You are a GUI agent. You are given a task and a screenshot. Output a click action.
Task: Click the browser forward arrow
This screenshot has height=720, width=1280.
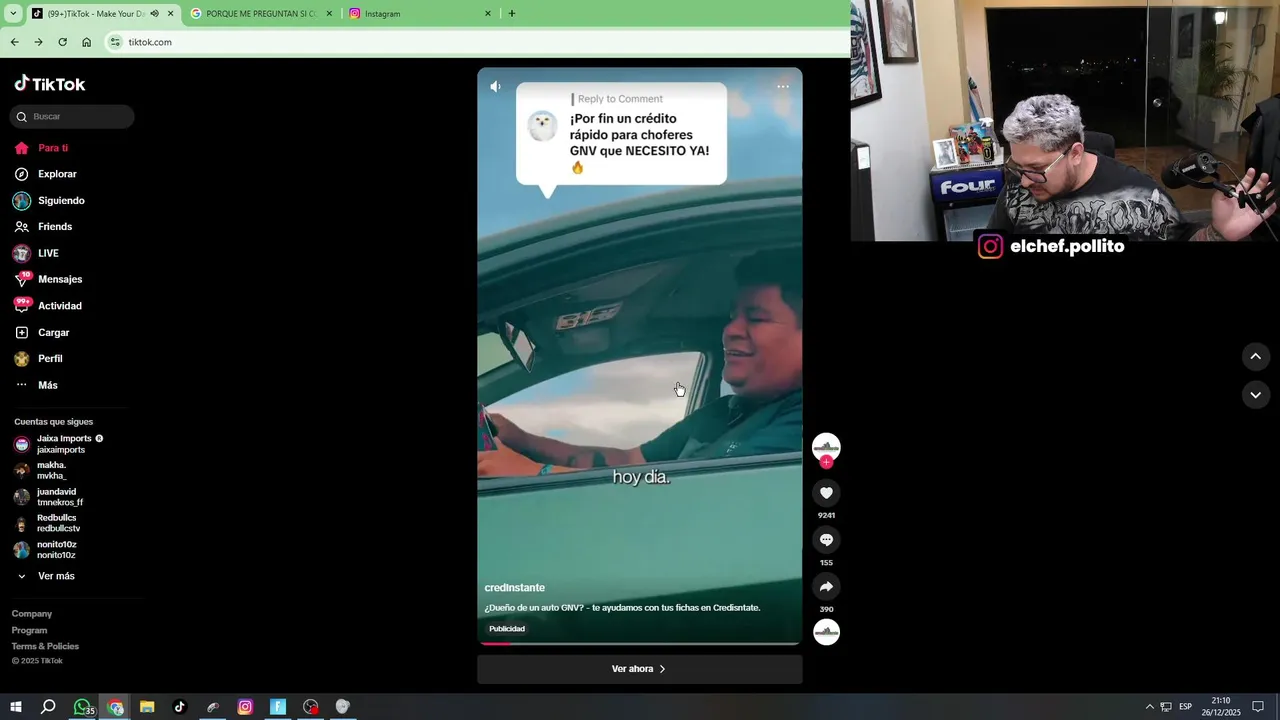tap(38, 42)
